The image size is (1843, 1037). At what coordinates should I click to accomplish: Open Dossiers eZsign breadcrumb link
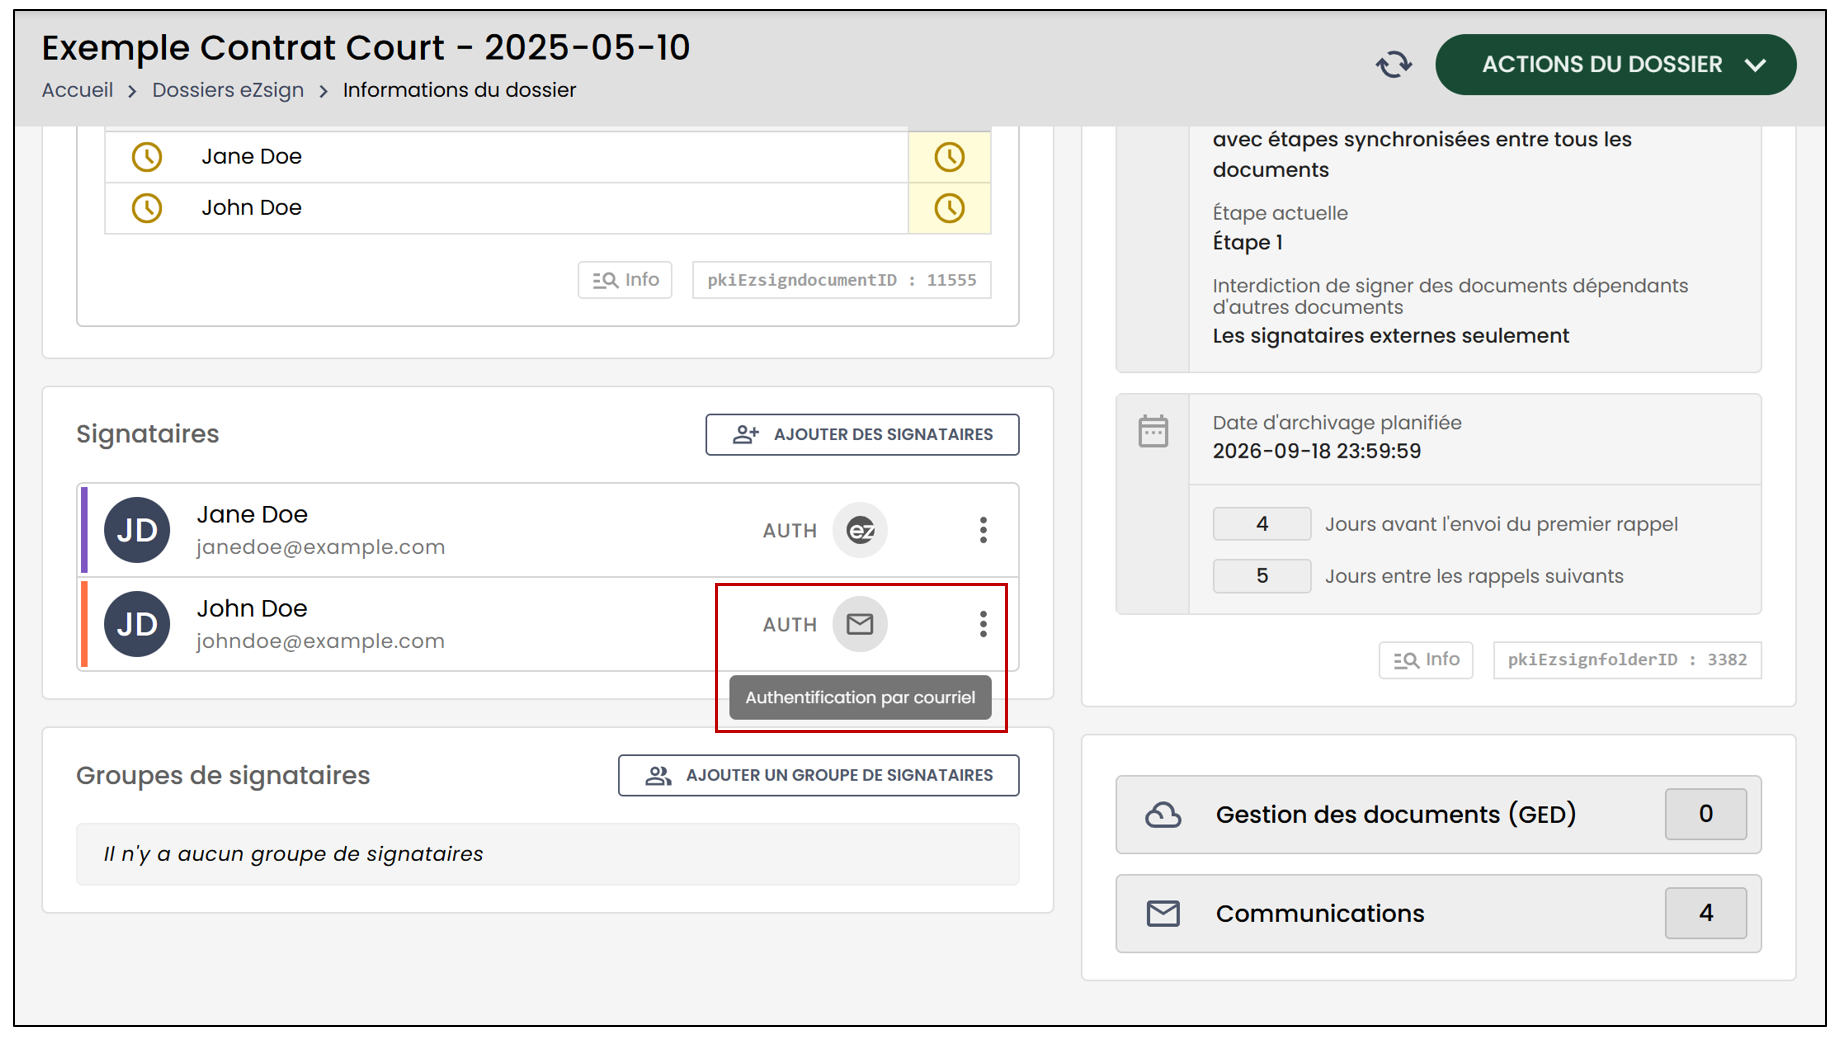coord(228,90)
